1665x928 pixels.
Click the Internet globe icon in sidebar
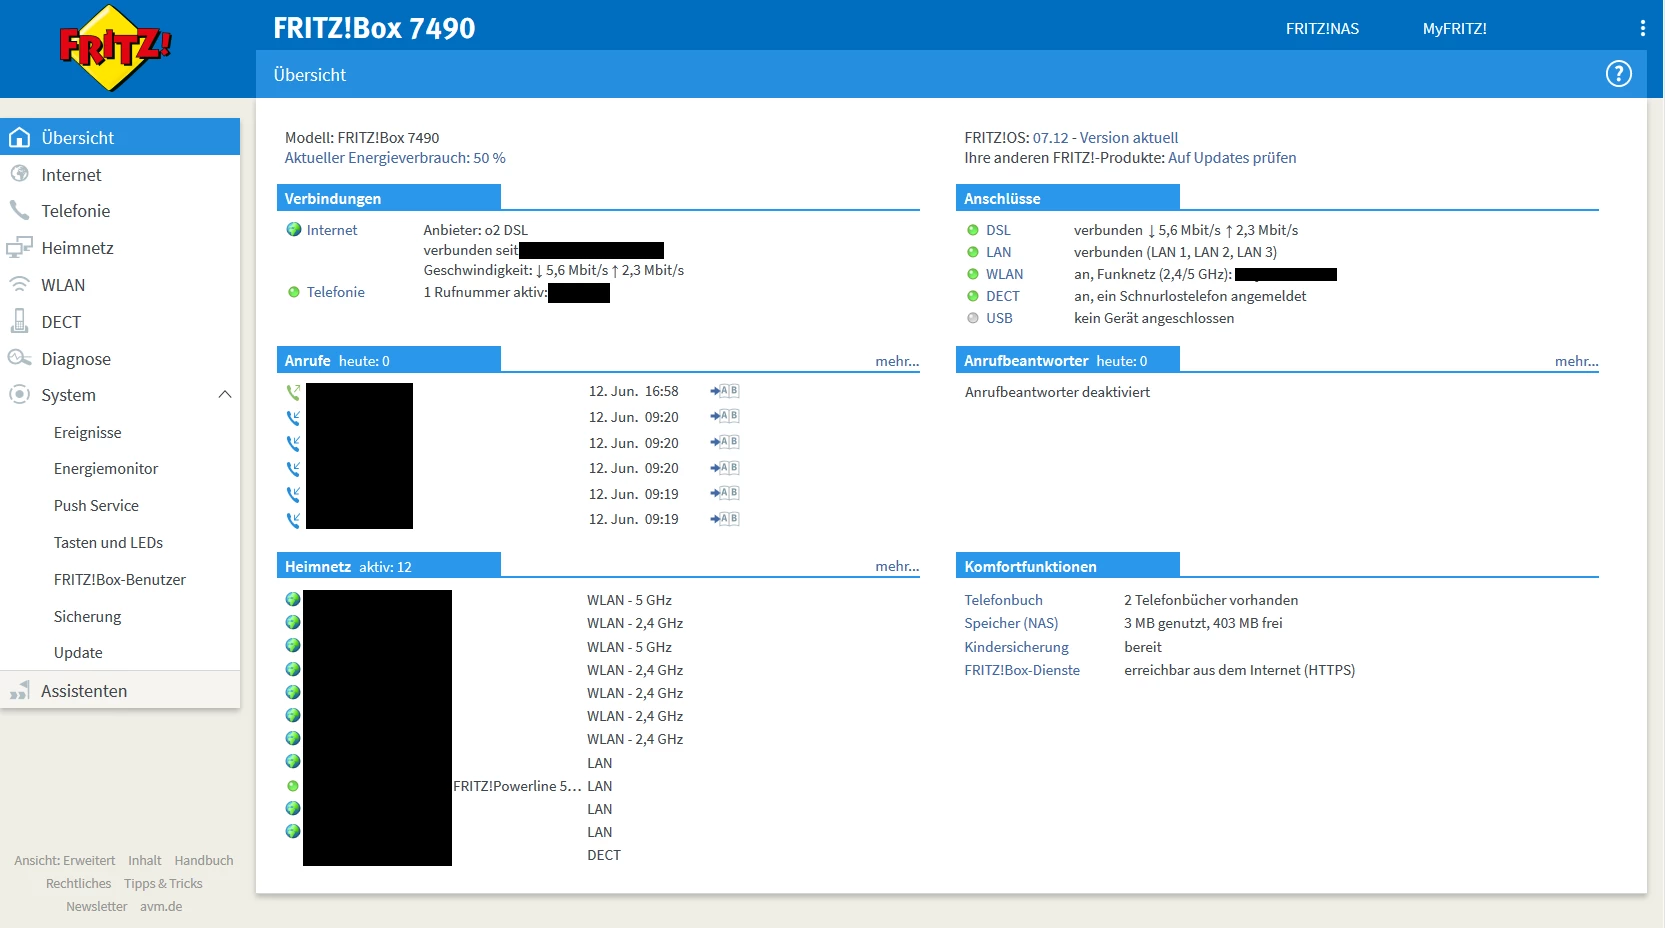[19, 174]
